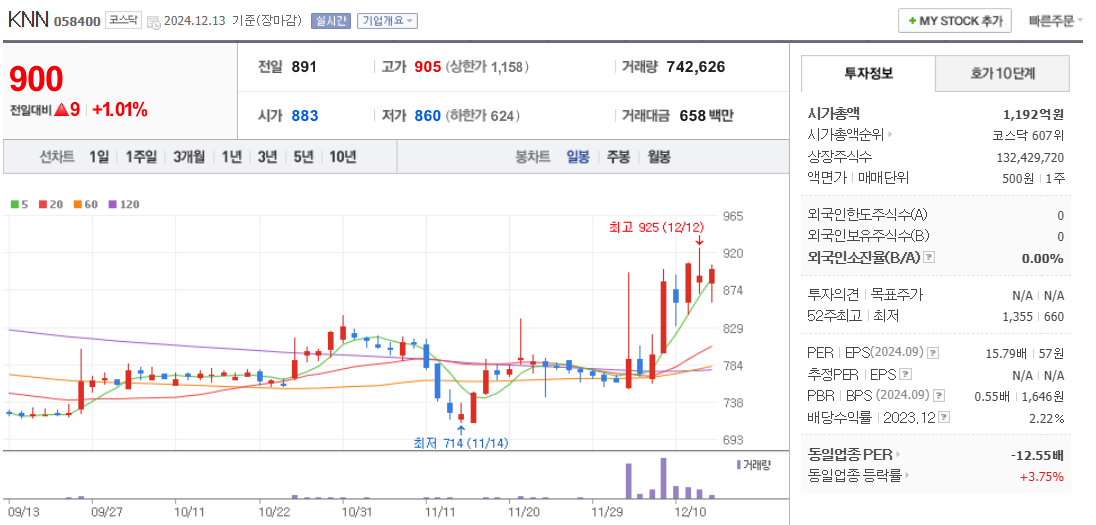The image size is (1096, 525).
Task: Click the blue arrow above 최저 714
Action: point(461,429)
